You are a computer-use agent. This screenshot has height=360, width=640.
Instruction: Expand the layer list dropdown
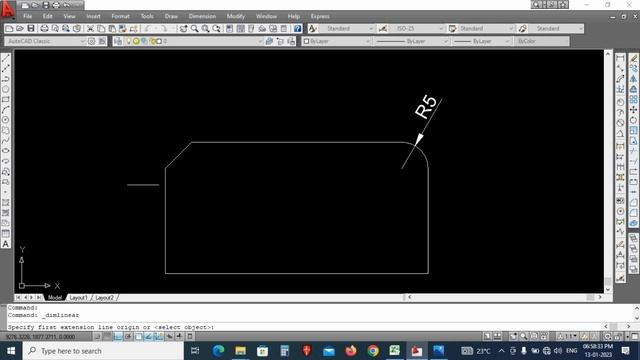(x=260, y=41)
